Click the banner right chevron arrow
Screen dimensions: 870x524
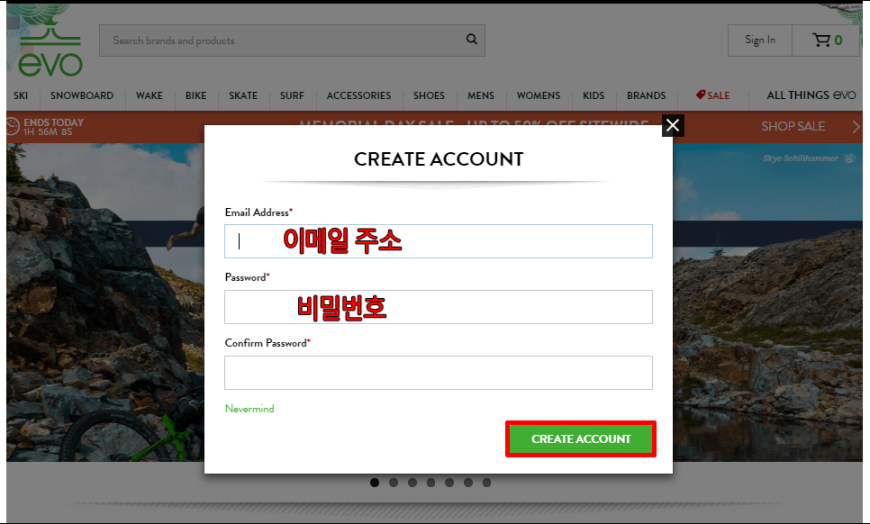tap(856, 127)
